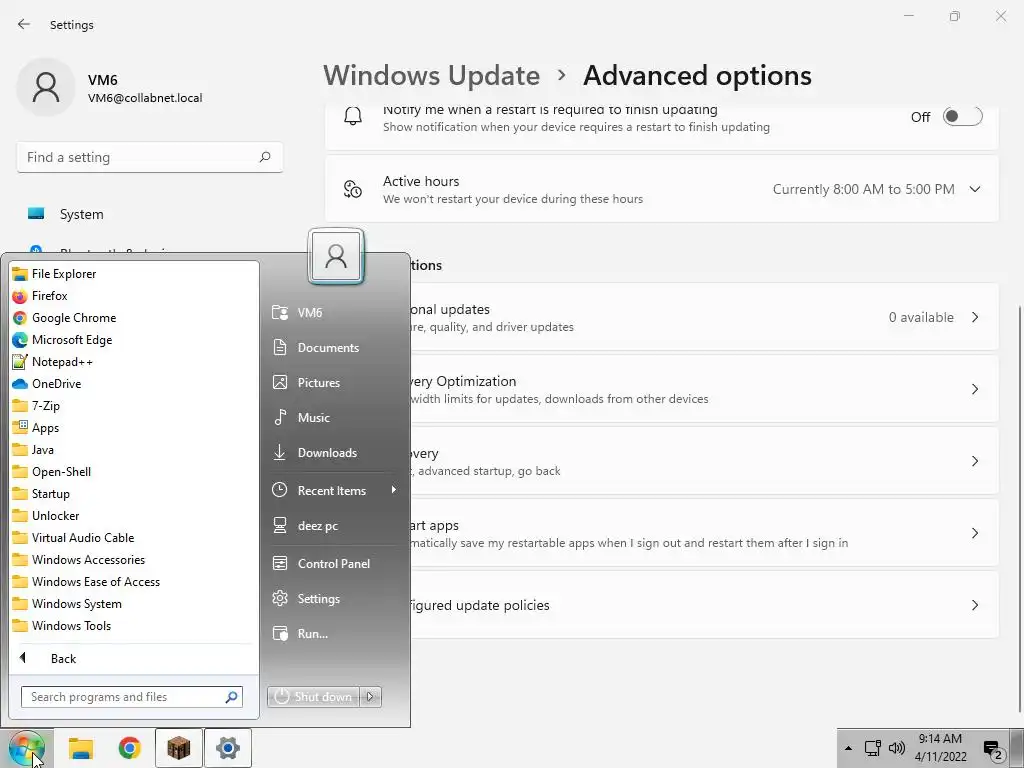Screen dimensions: 1024x768
Task: Switch to Settings app on taskbar
Action: pyautogui.click(x=228, y=748)
